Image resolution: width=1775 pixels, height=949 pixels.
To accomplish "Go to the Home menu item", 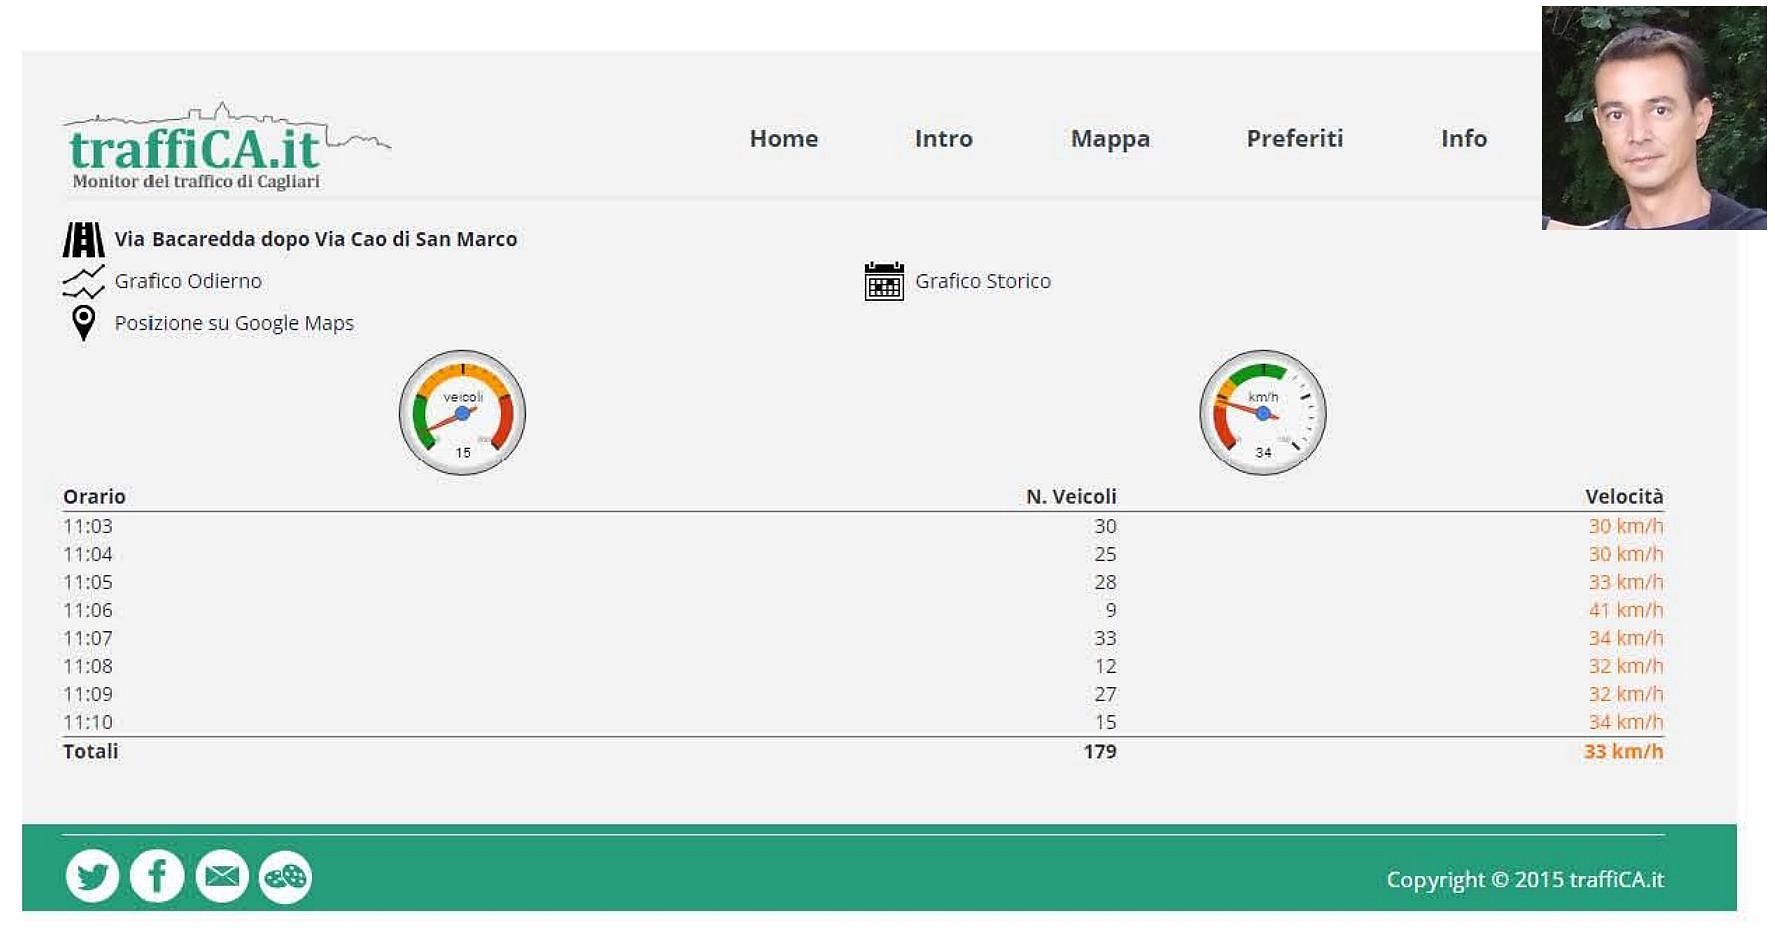I will click(x=784, y=139).
